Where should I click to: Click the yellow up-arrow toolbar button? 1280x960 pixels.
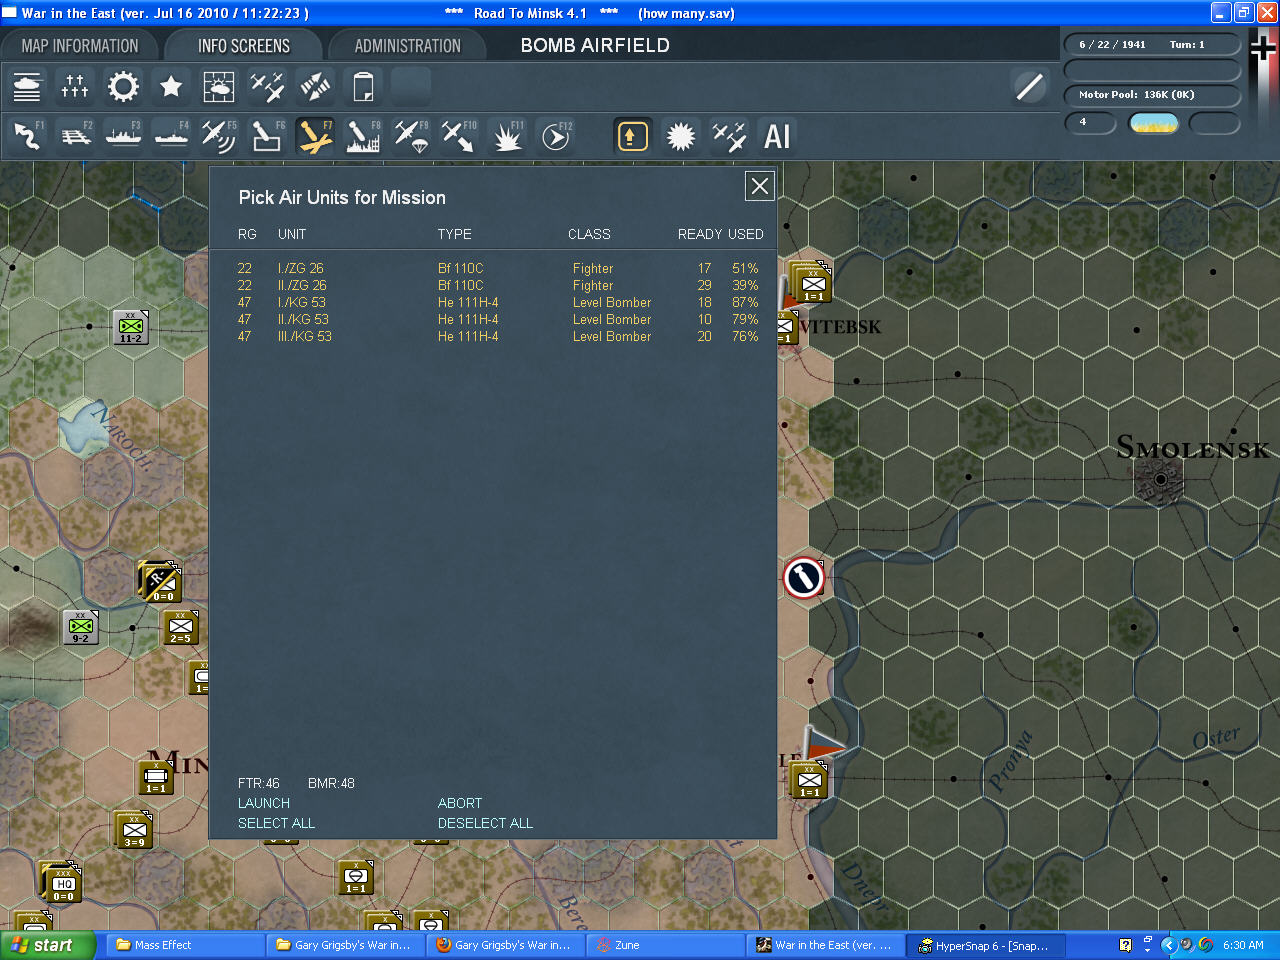click(x=632, y=136)
